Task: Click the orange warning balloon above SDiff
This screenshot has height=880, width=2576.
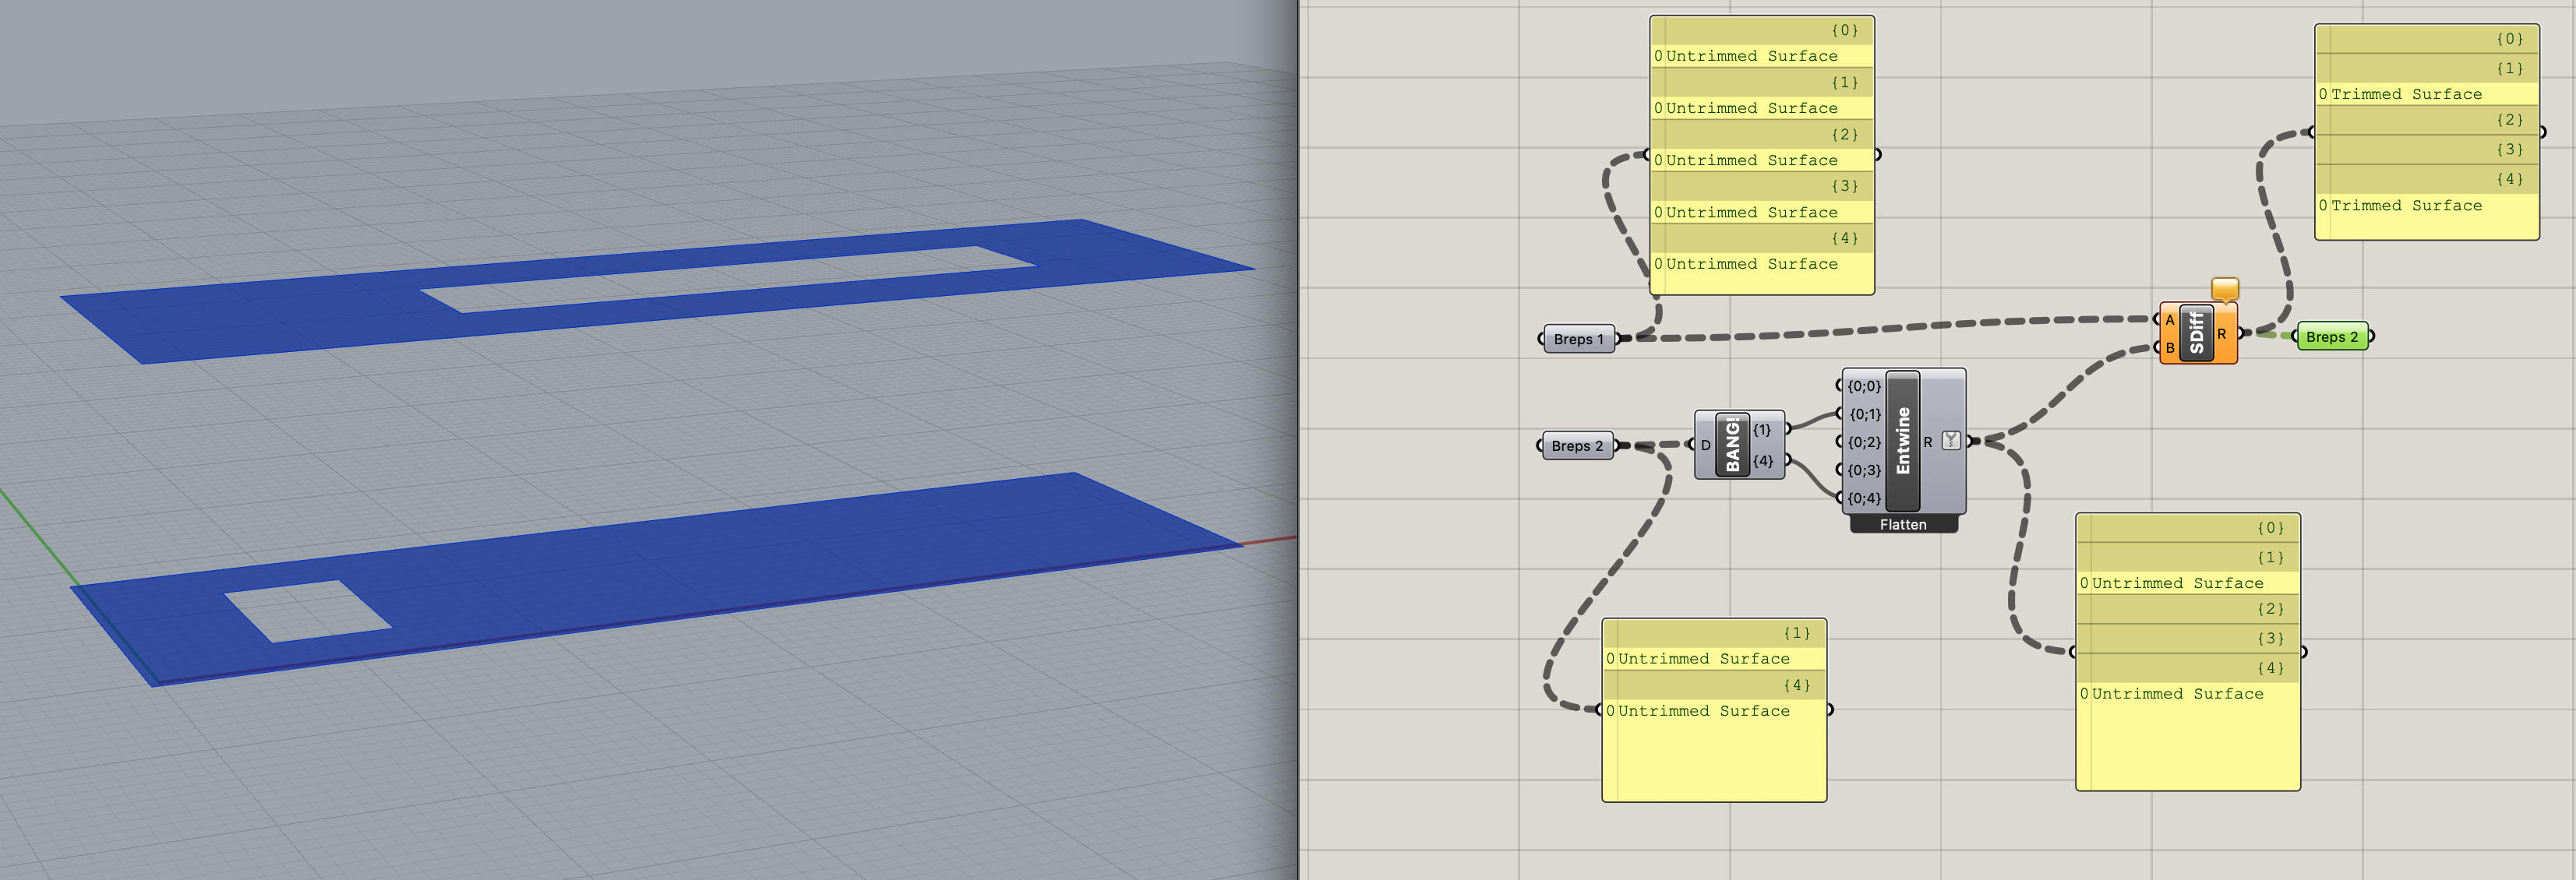Action: (2224, 289)
